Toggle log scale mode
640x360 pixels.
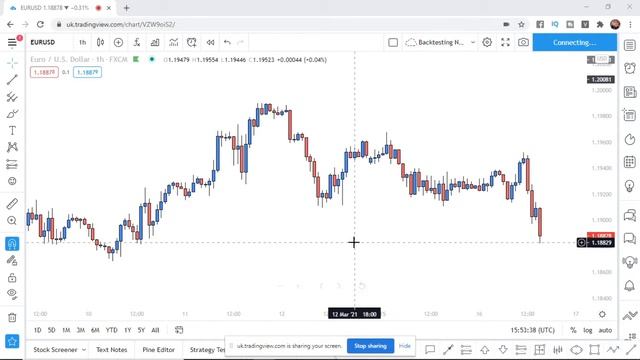tap(588, 330)
